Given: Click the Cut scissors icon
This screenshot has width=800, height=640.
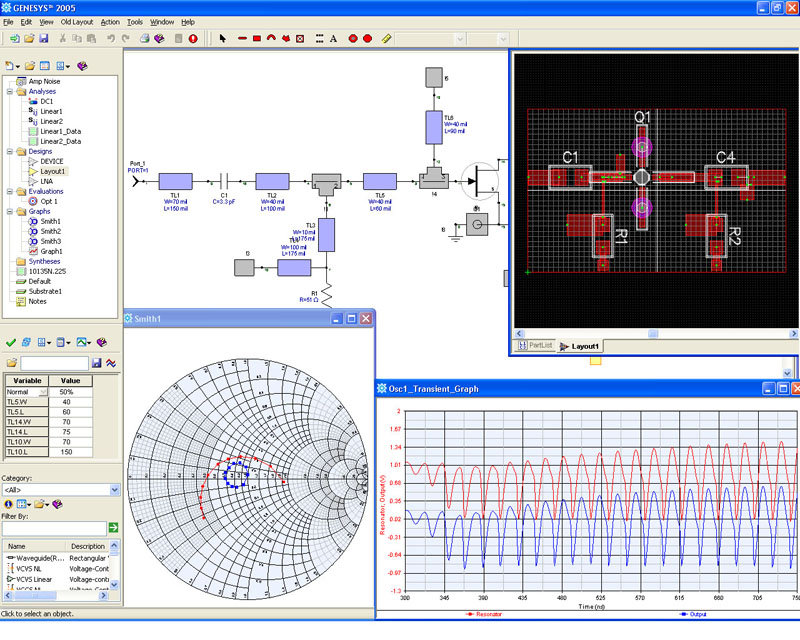Looking at the screenshot, I should coord(63,38).
